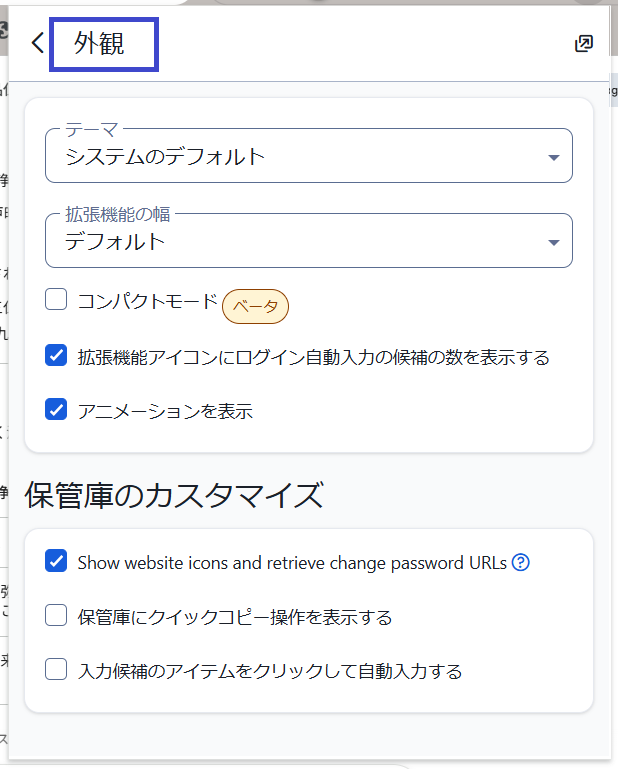Click the テーマ dropdown arrow
Screen dimensions: 618x769
pos(554,157)
